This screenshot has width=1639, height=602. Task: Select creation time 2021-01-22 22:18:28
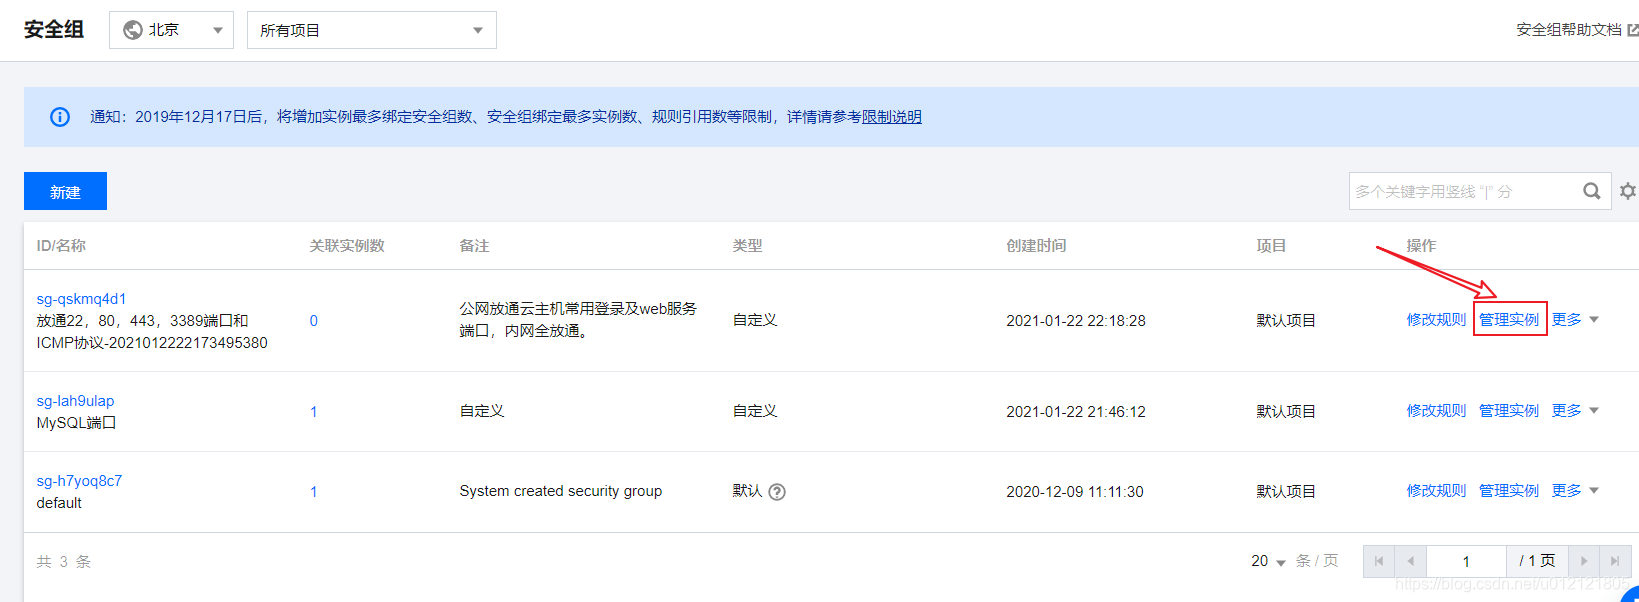click(1076, 321)
